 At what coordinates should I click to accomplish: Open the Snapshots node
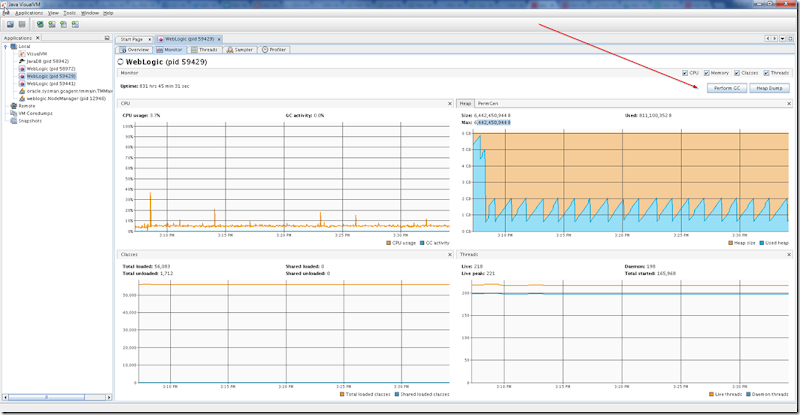coord(30,121)
